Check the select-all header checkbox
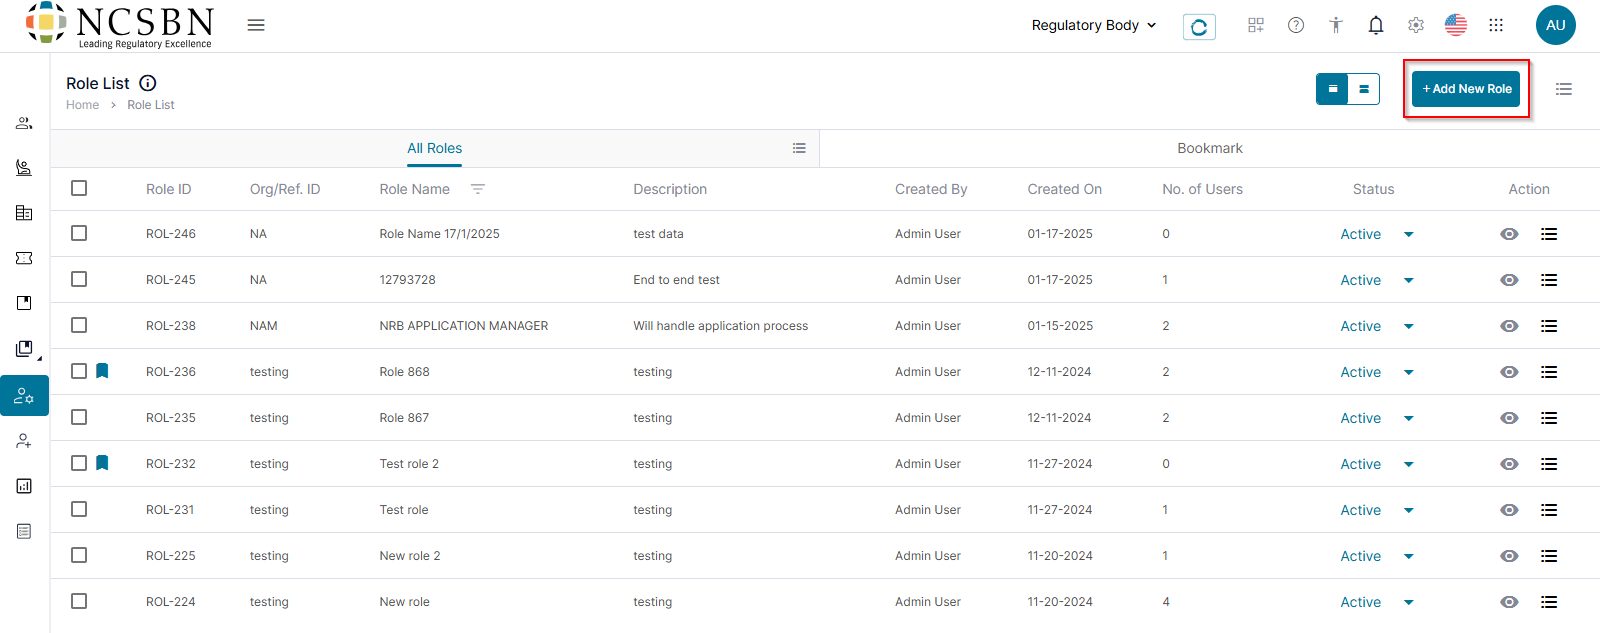This screenshot has width=1600, height=633. point(79,188)
